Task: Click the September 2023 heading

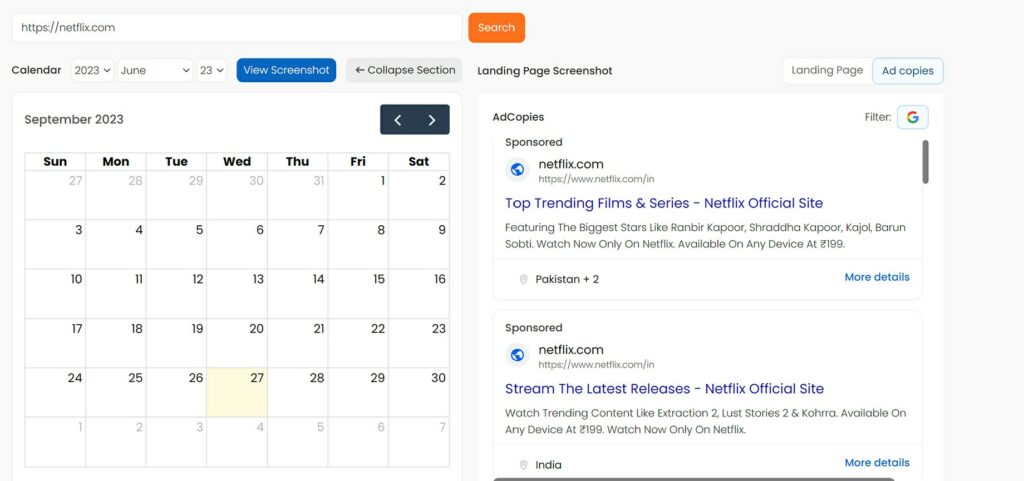Action: click(74, 119)
